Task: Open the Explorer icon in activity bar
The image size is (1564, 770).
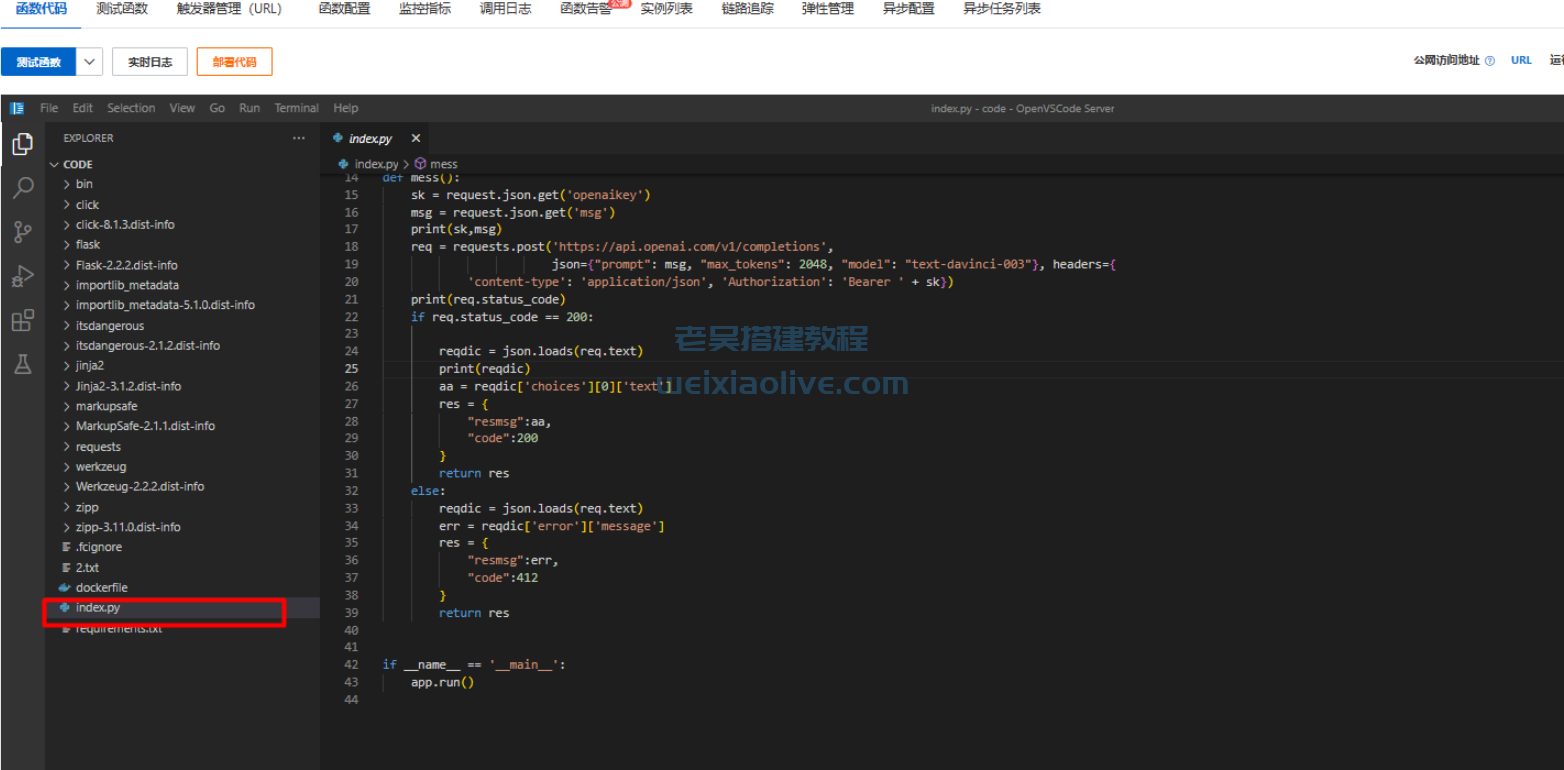Action: pos(22,145)
